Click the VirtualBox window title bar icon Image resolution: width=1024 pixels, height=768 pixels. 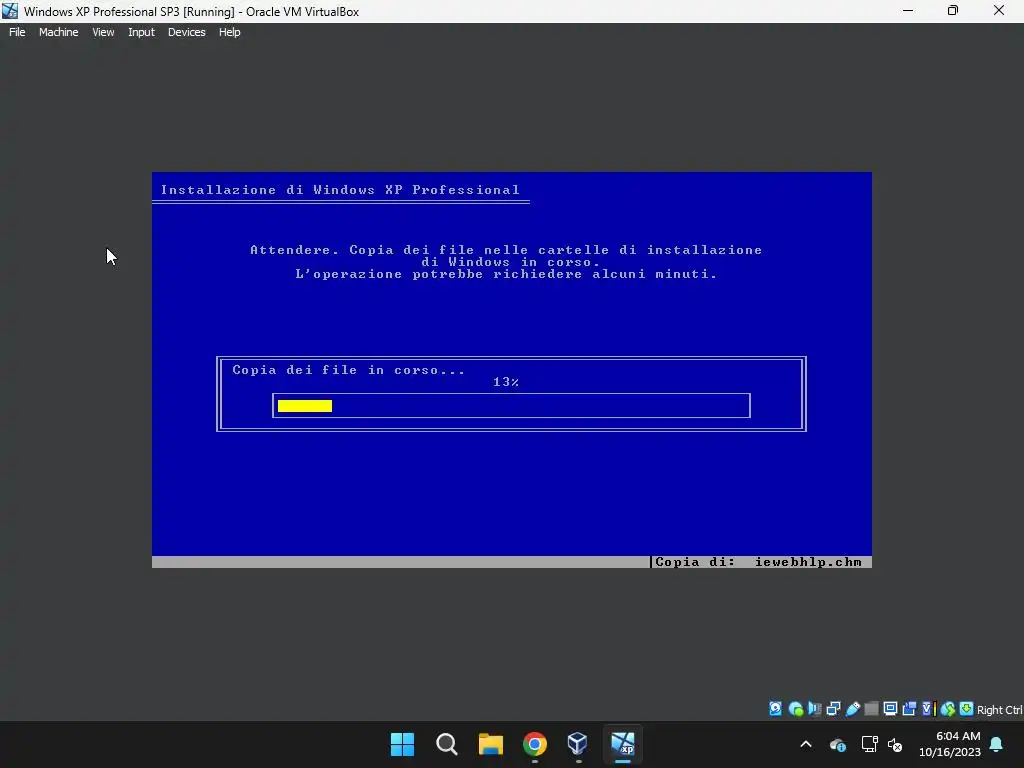(10, 11)
